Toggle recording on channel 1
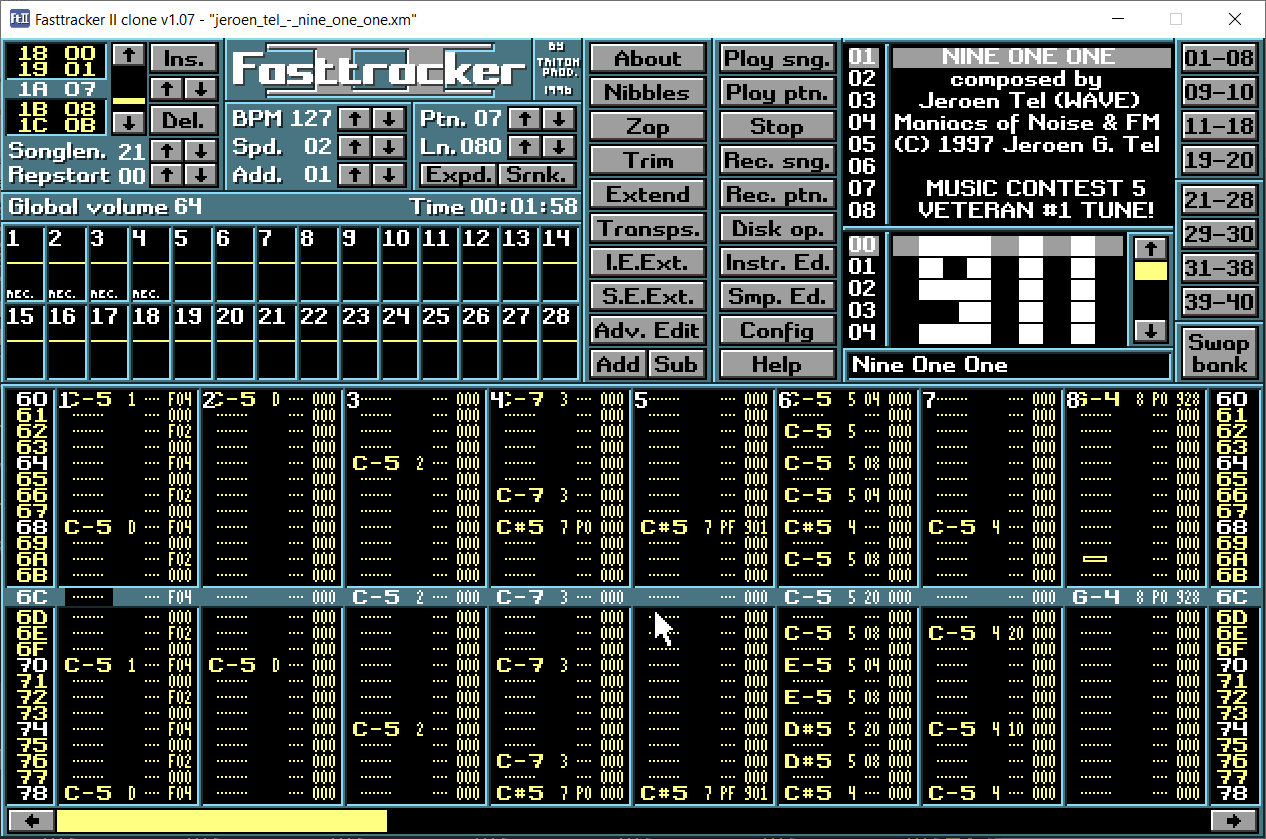Screen dimensions: 1266x839 tap(22, 293)
